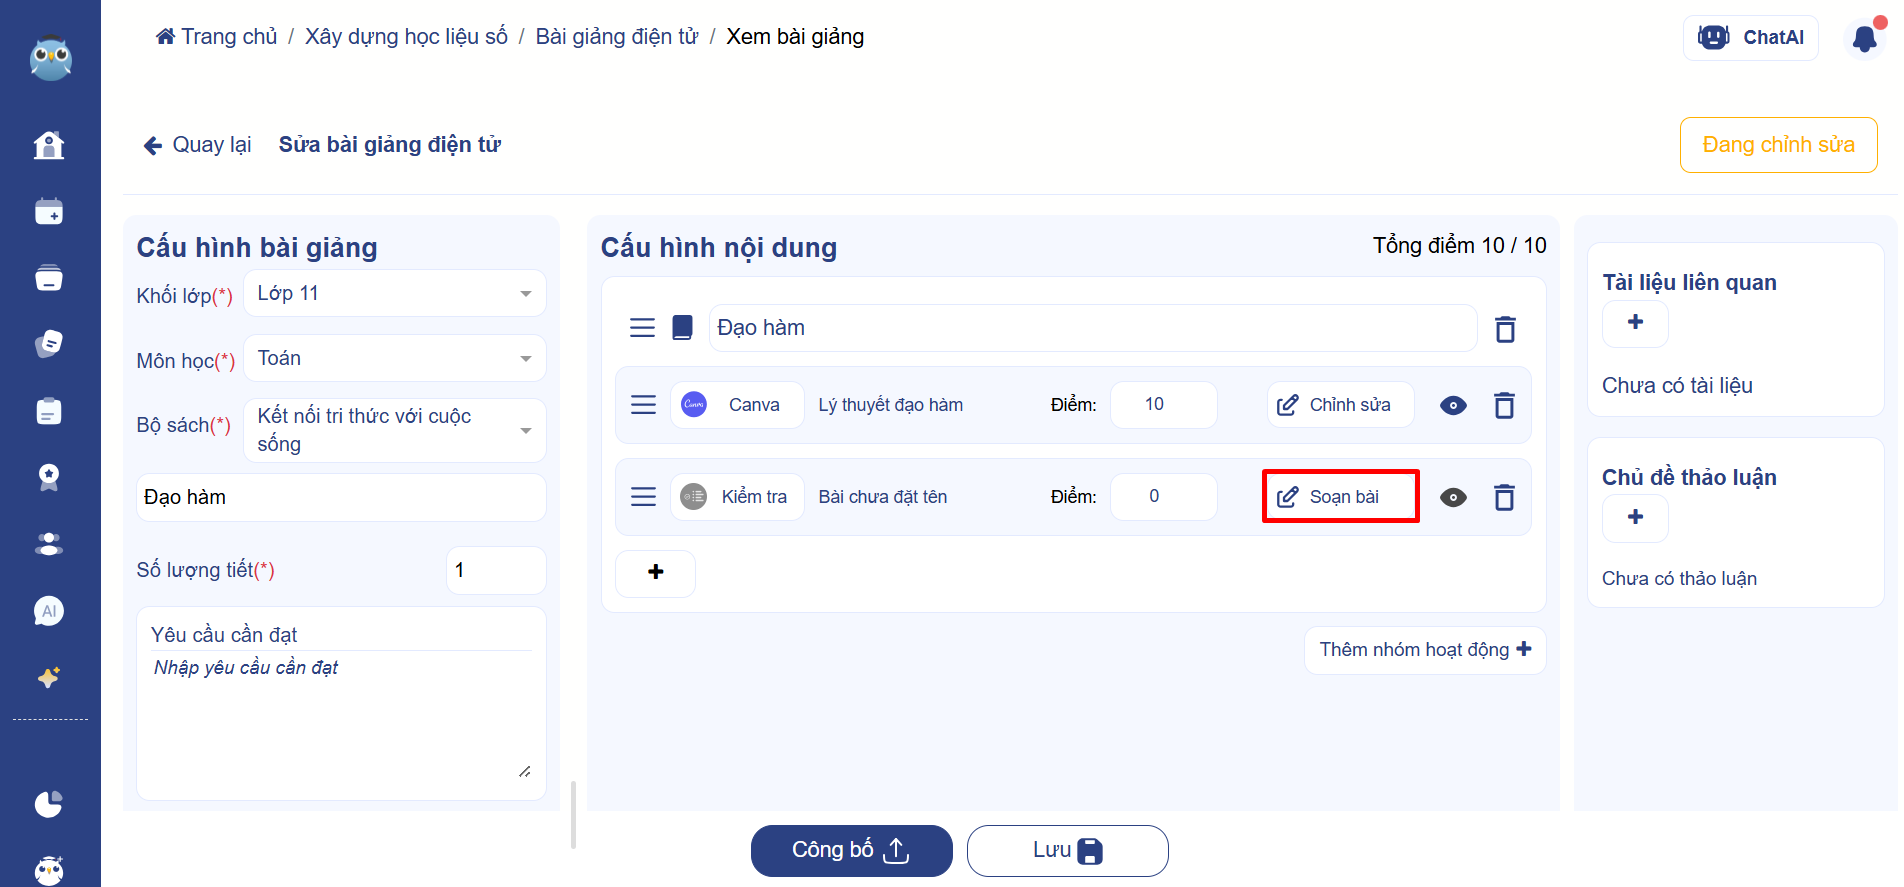Delete the Đạo hàm activity group
This screenshot has height=887, width=1904.
coord(1505,329)
